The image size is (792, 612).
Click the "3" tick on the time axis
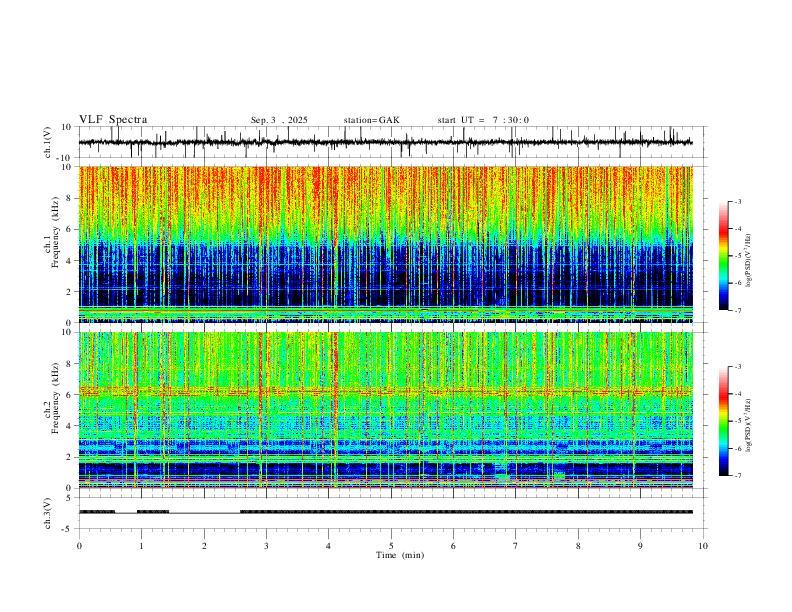(266, 546)
